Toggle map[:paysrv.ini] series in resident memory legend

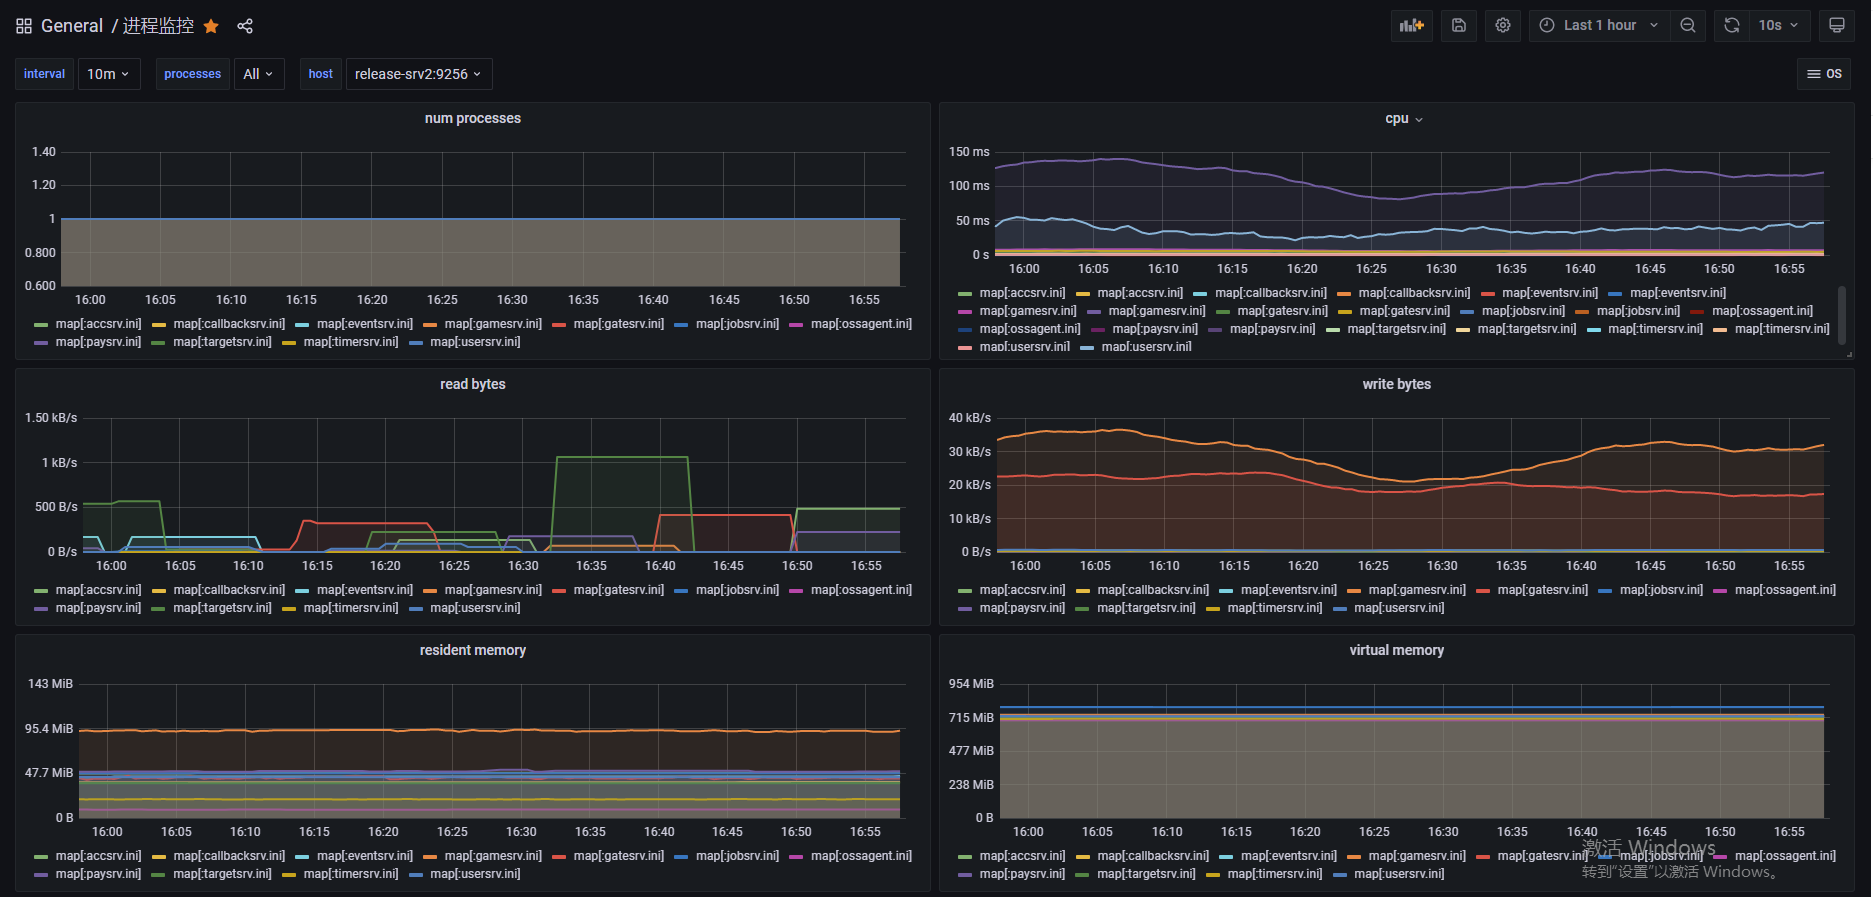click(x=98, y=874)
